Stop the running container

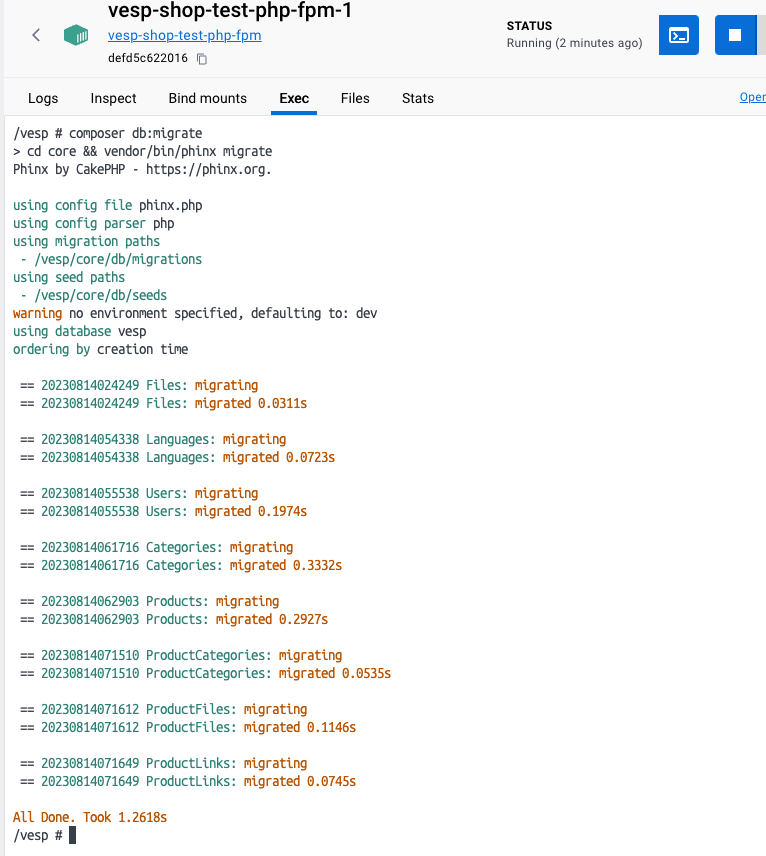click(735, 35)
